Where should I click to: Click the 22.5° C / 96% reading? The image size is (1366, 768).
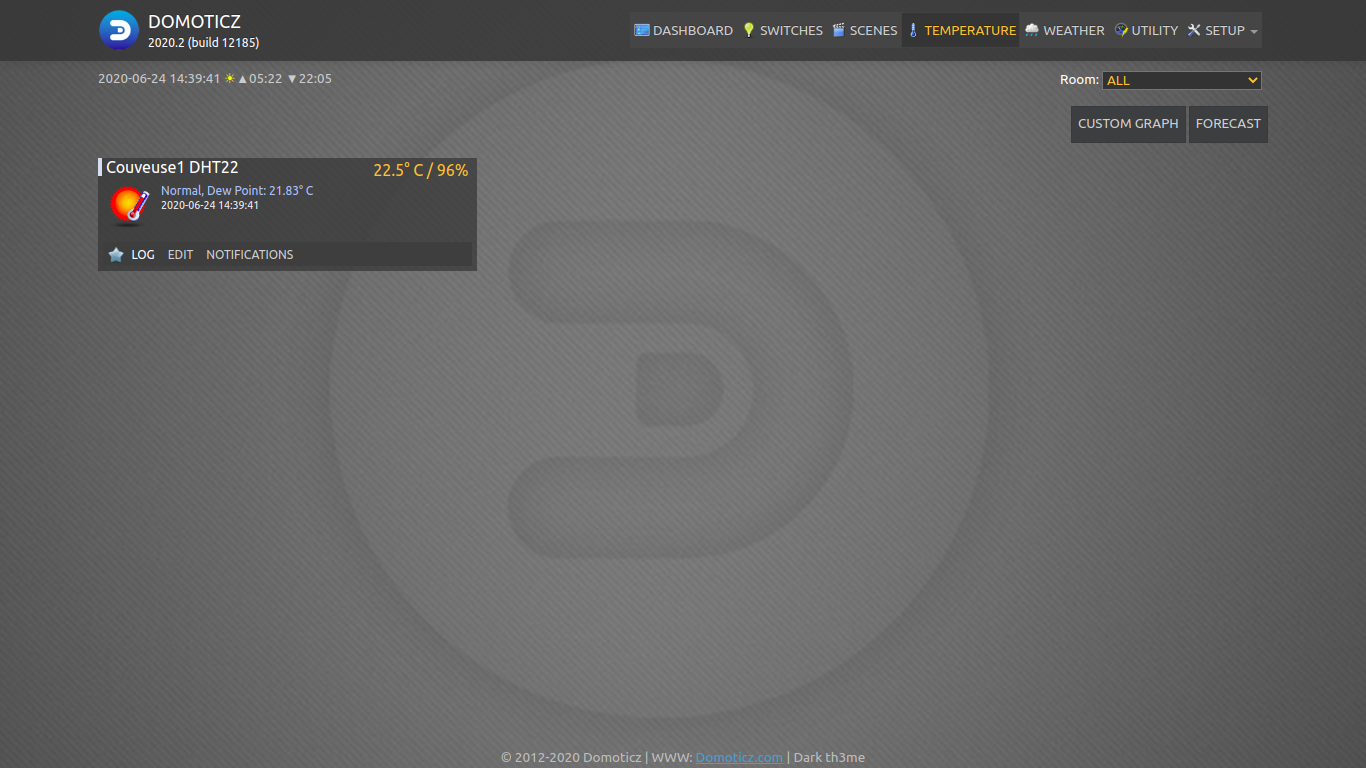pyautogui.click(x=421, y=170)
